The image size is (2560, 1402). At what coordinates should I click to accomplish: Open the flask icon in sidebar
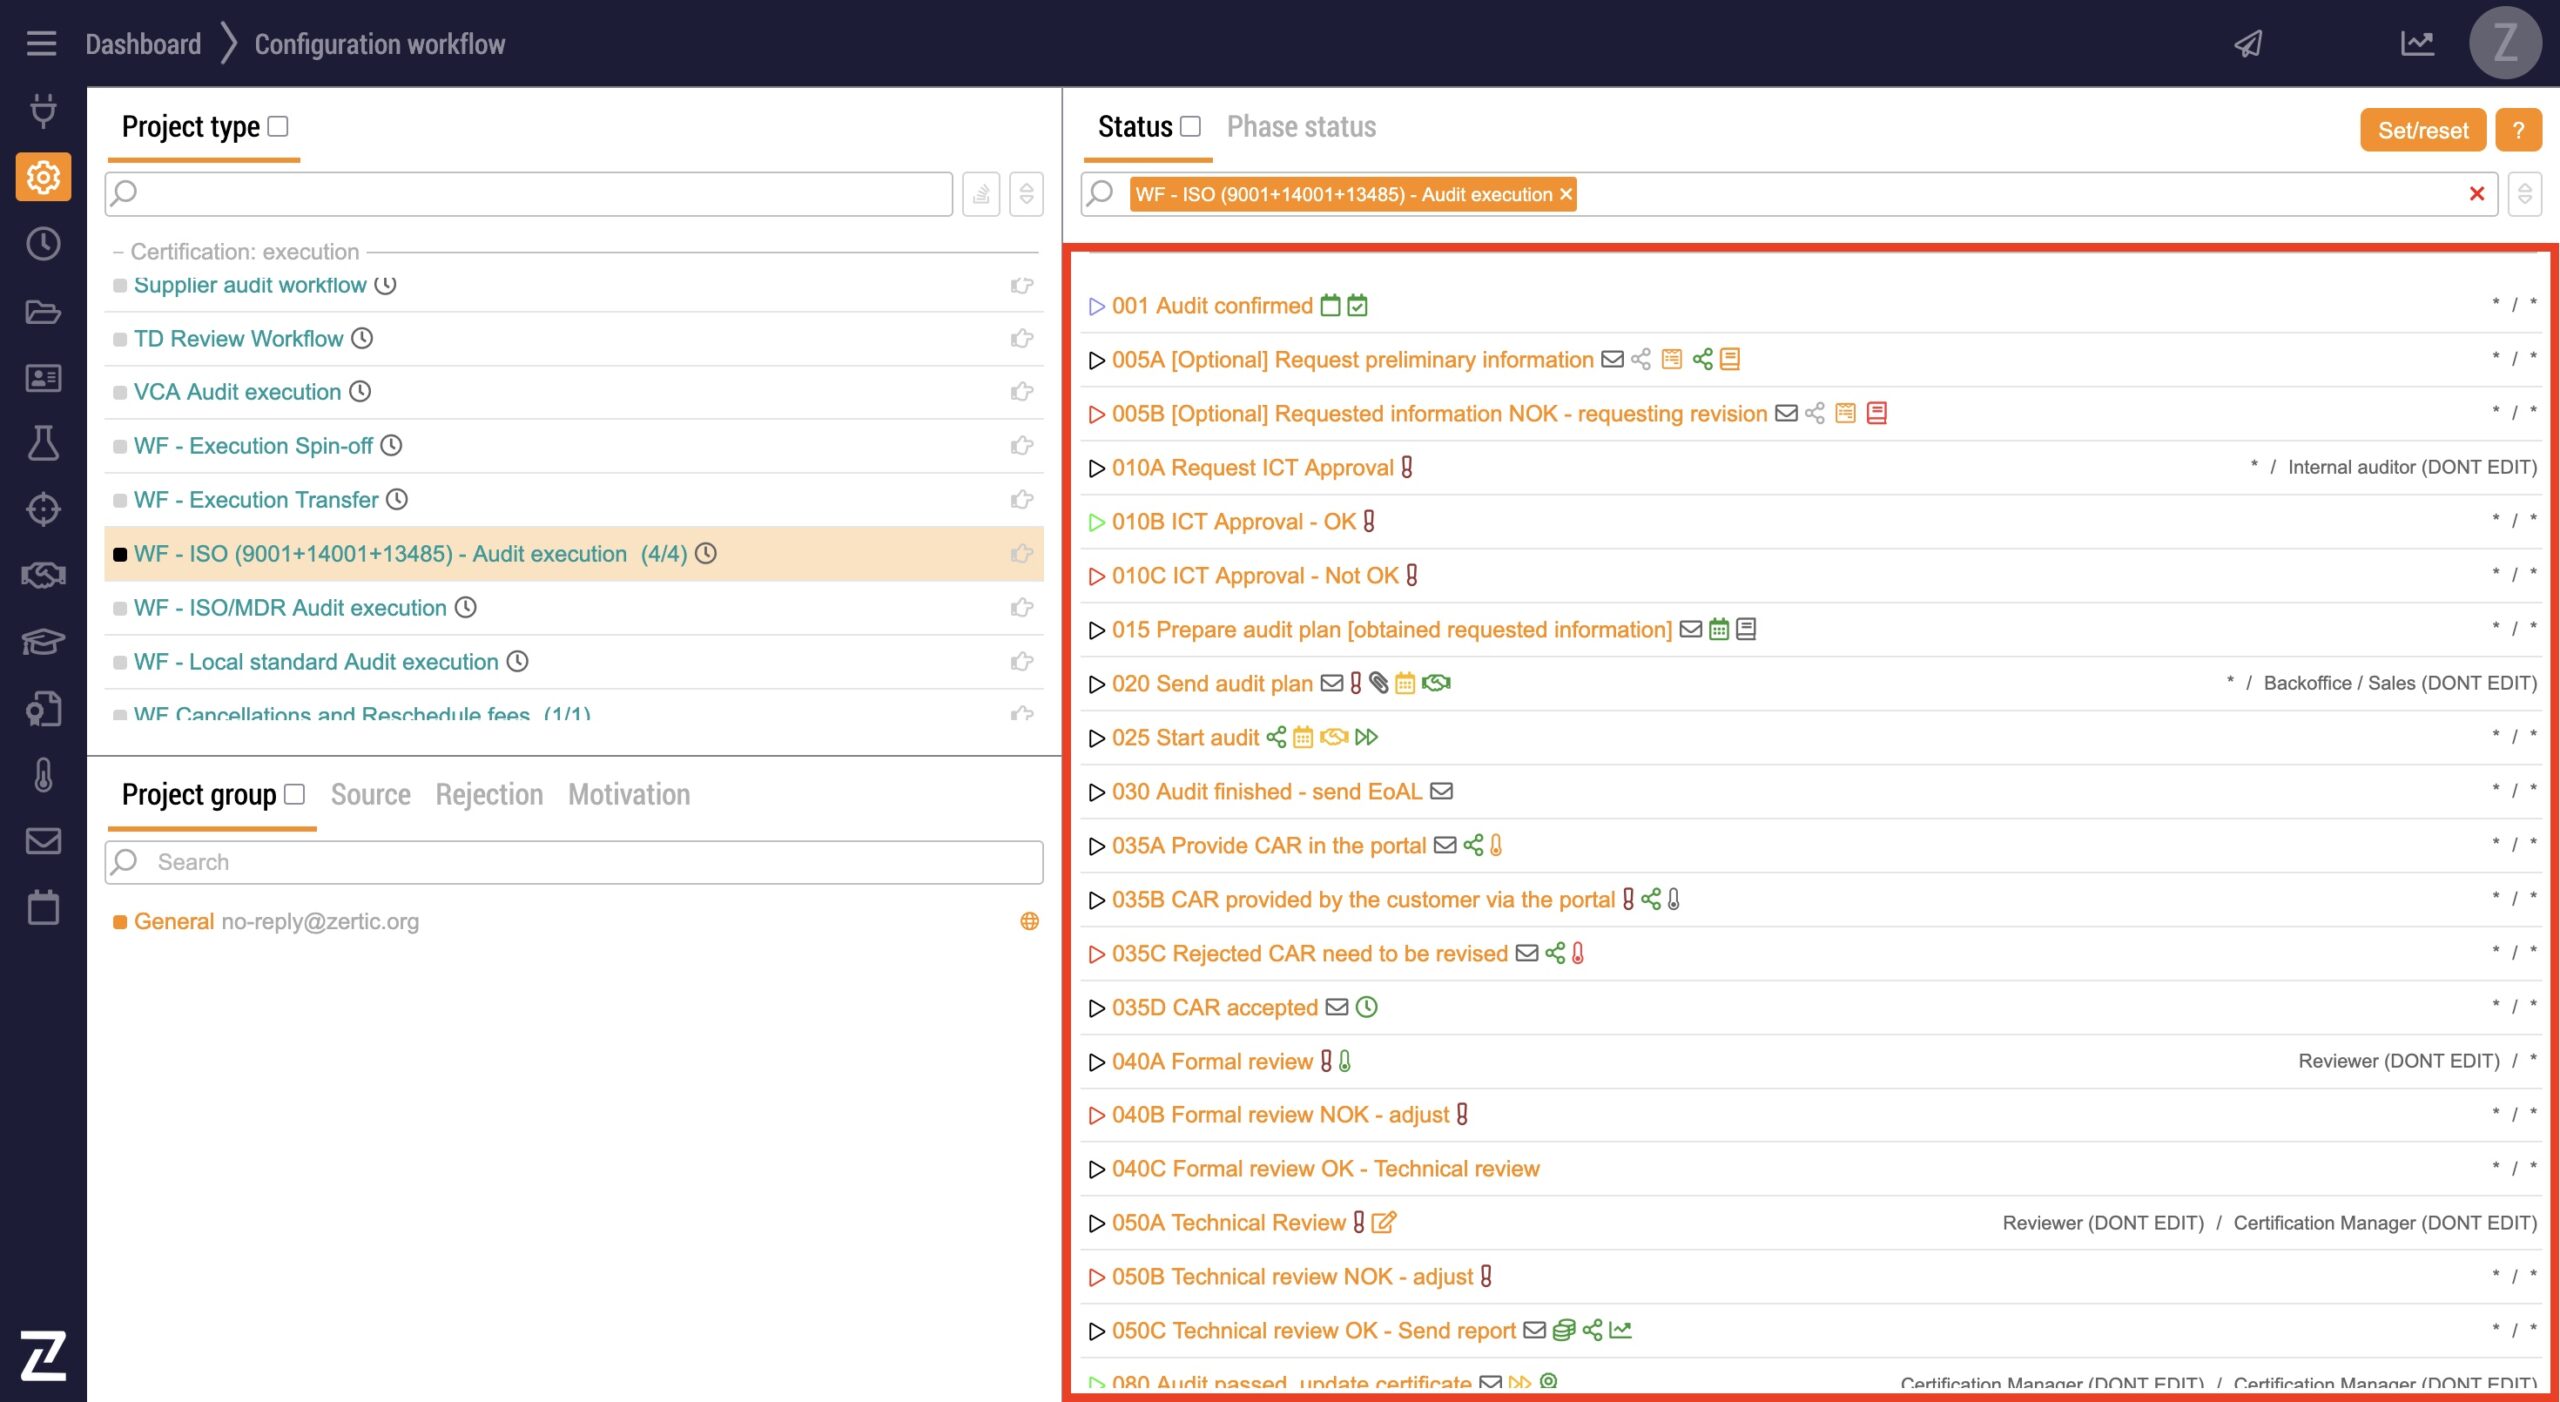click(x=43, y=443)
